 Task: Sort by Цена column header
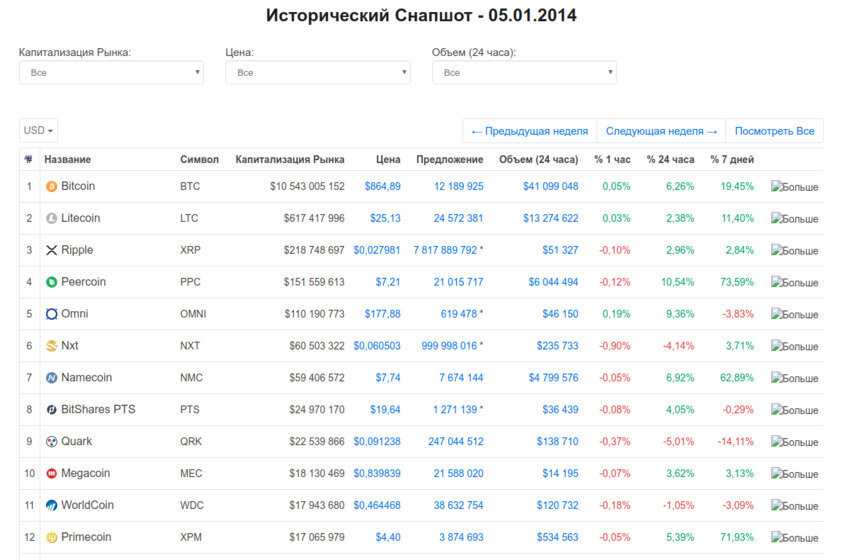point(388,160)
